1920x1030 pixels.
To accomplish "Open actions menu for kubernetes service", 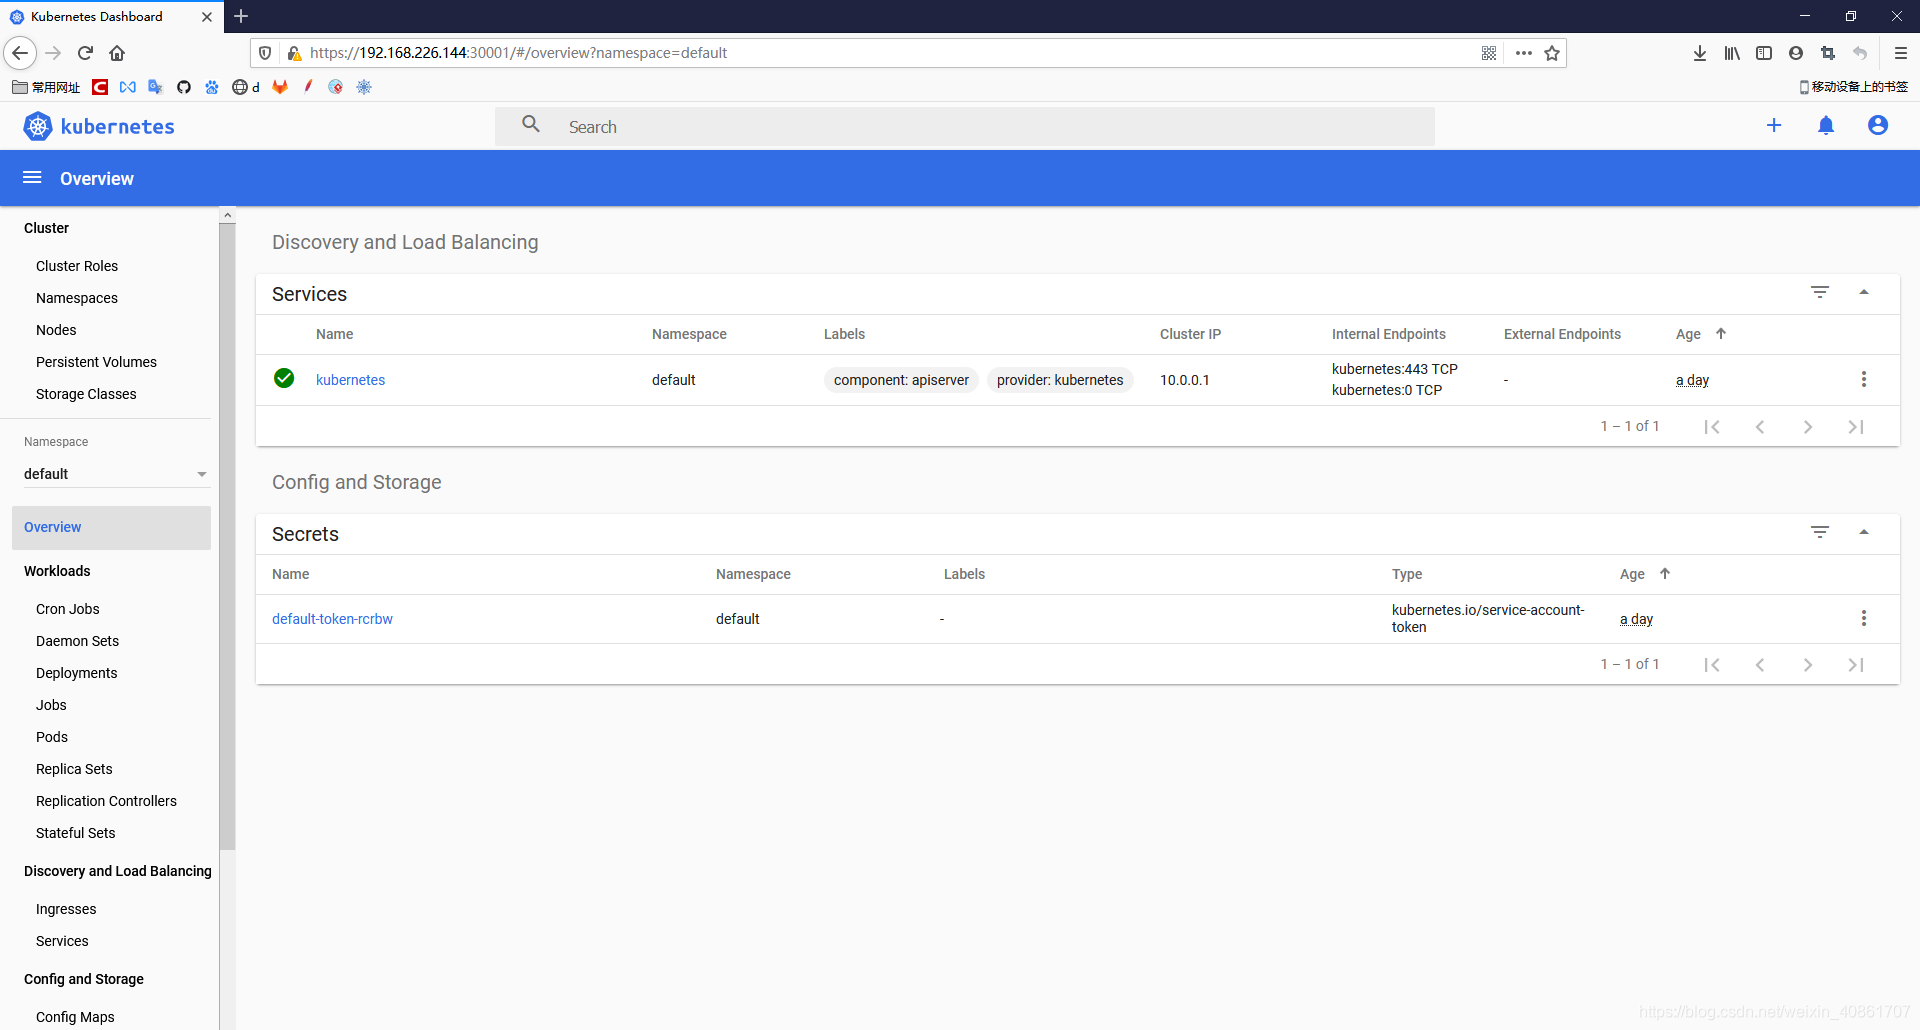I will [x=1864, y=379].
